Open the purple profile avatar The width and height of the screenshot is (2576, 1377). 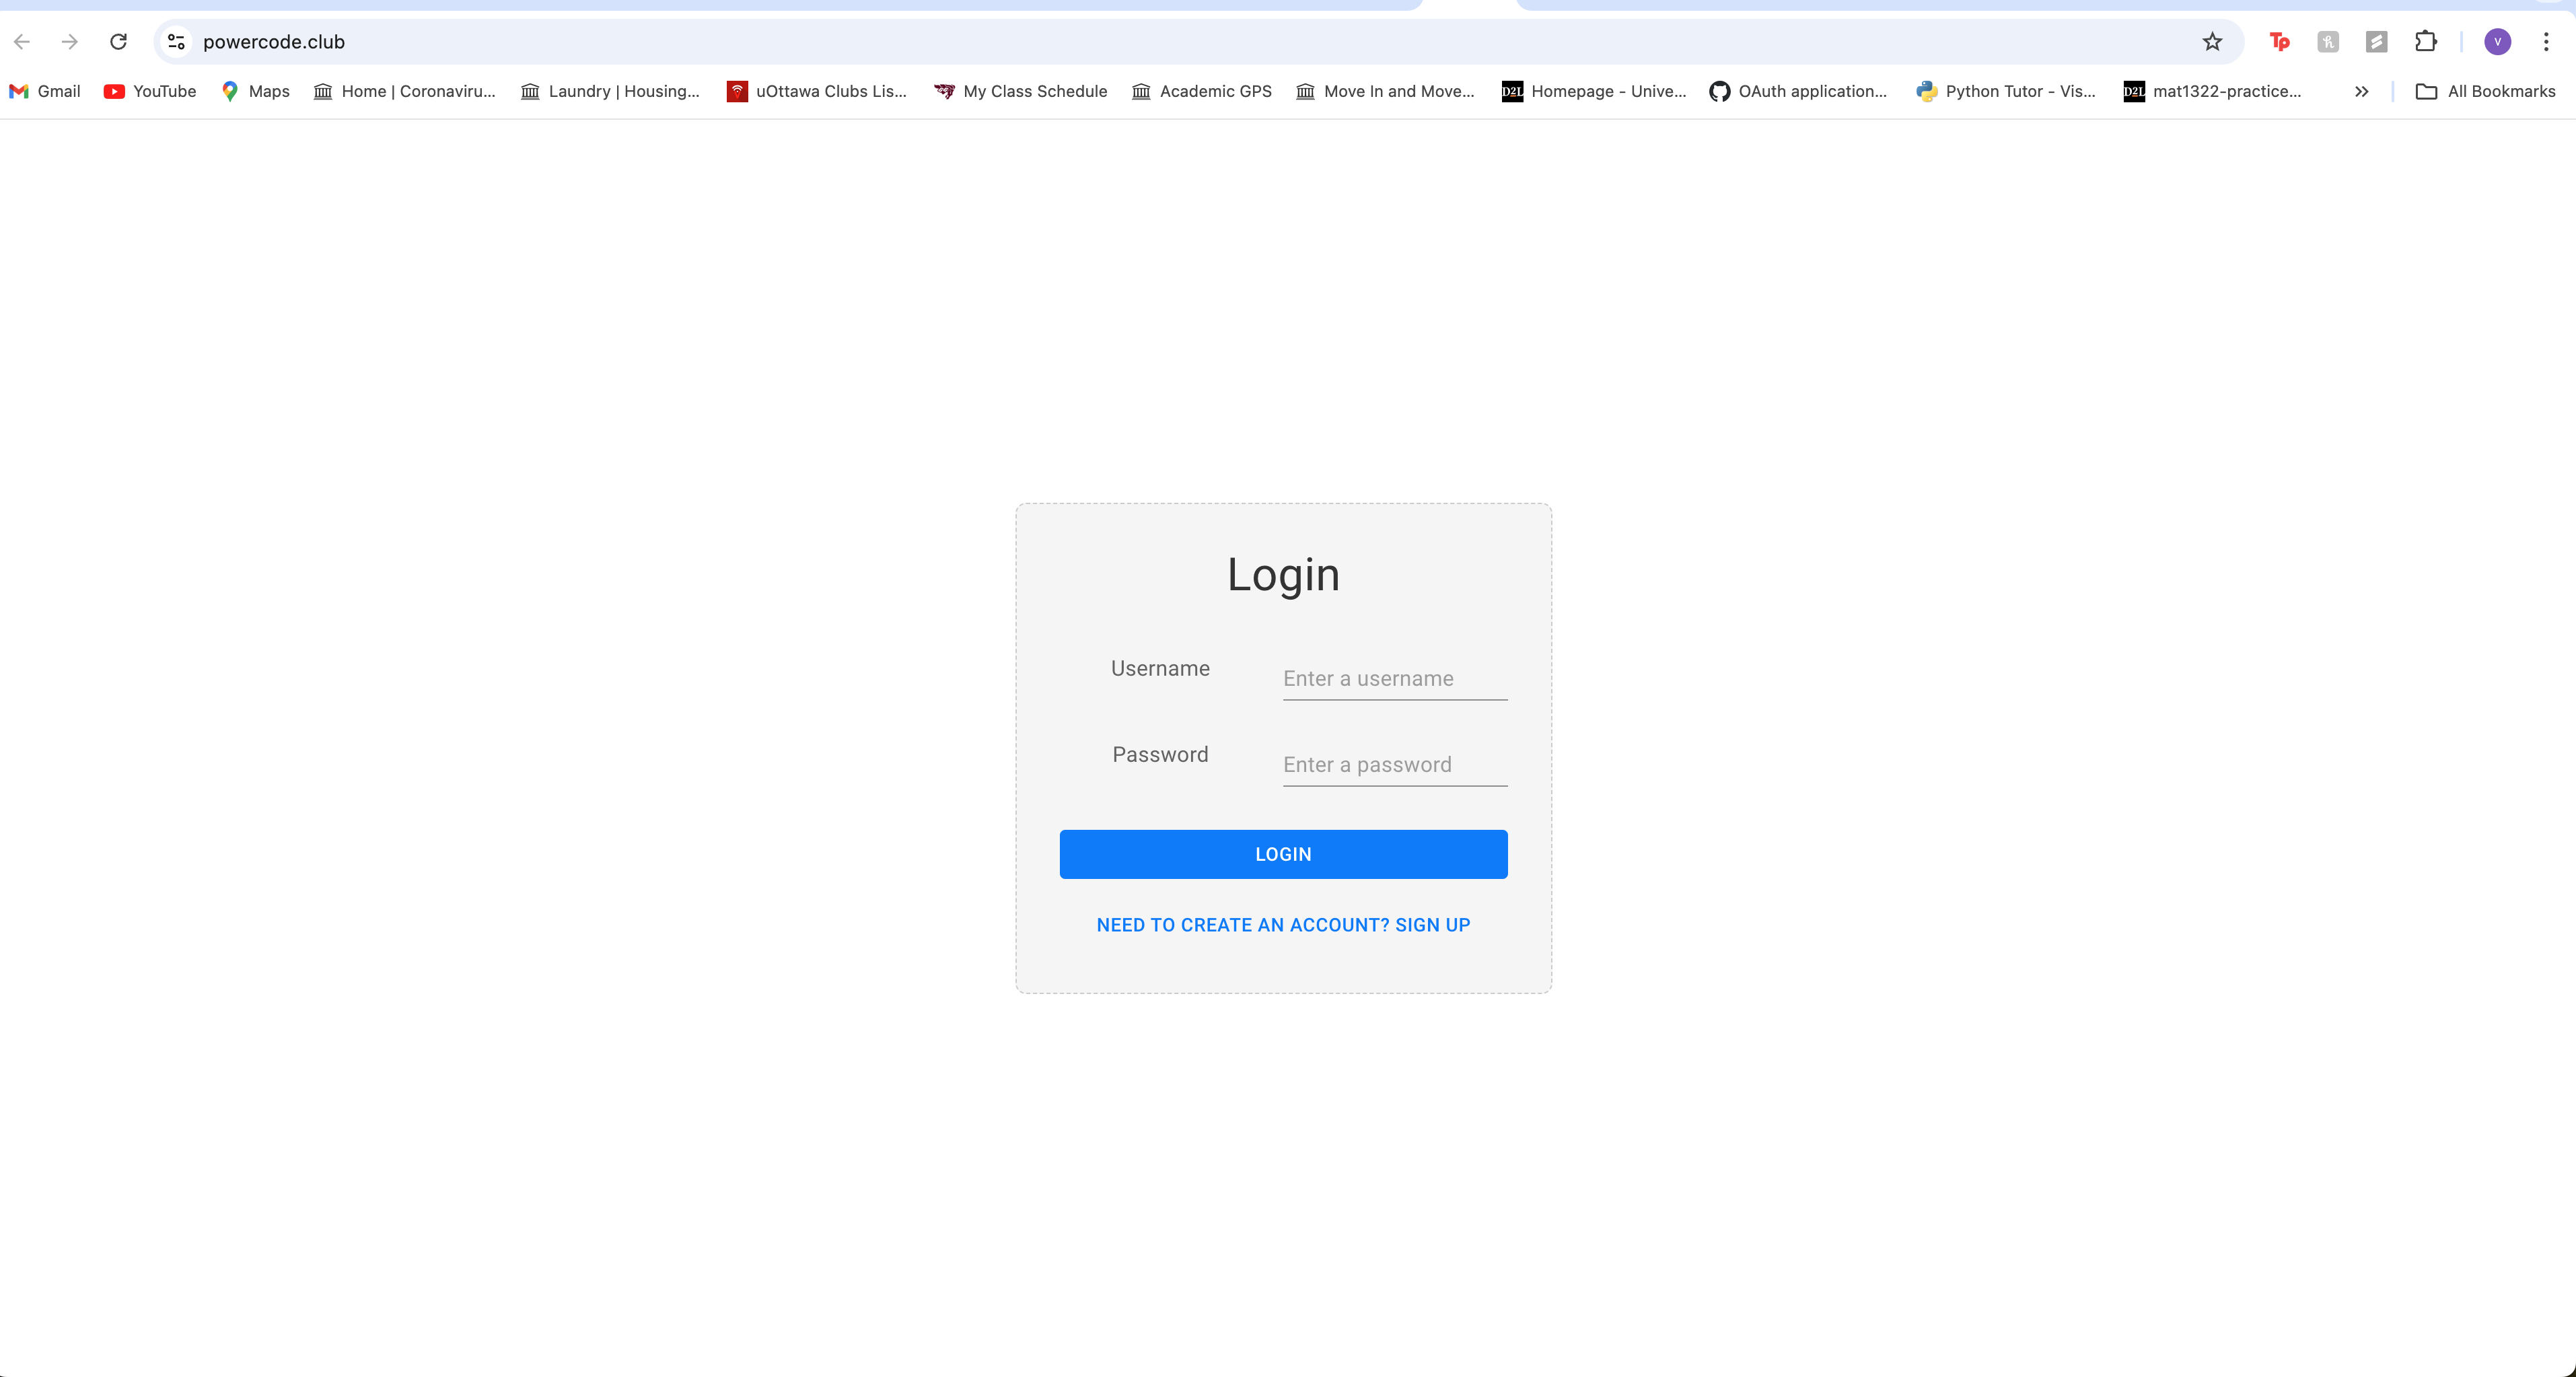tap(2497, 41)
